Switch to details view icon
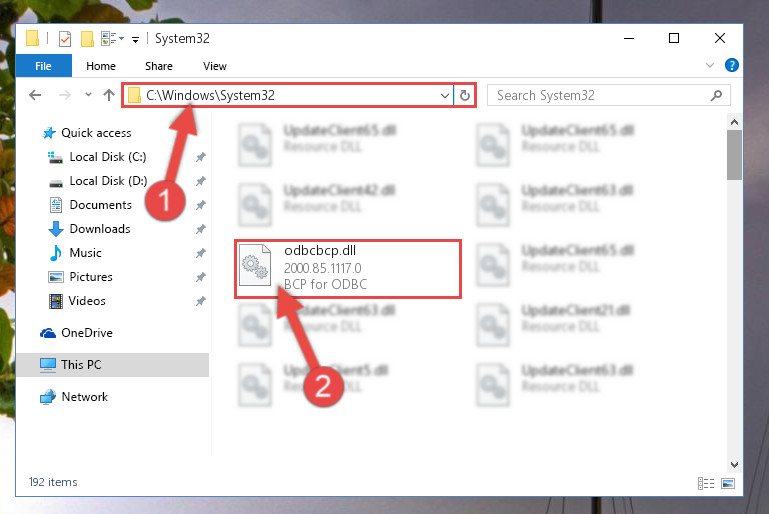Screen dimensions: 769x514 tap(706, 484)
